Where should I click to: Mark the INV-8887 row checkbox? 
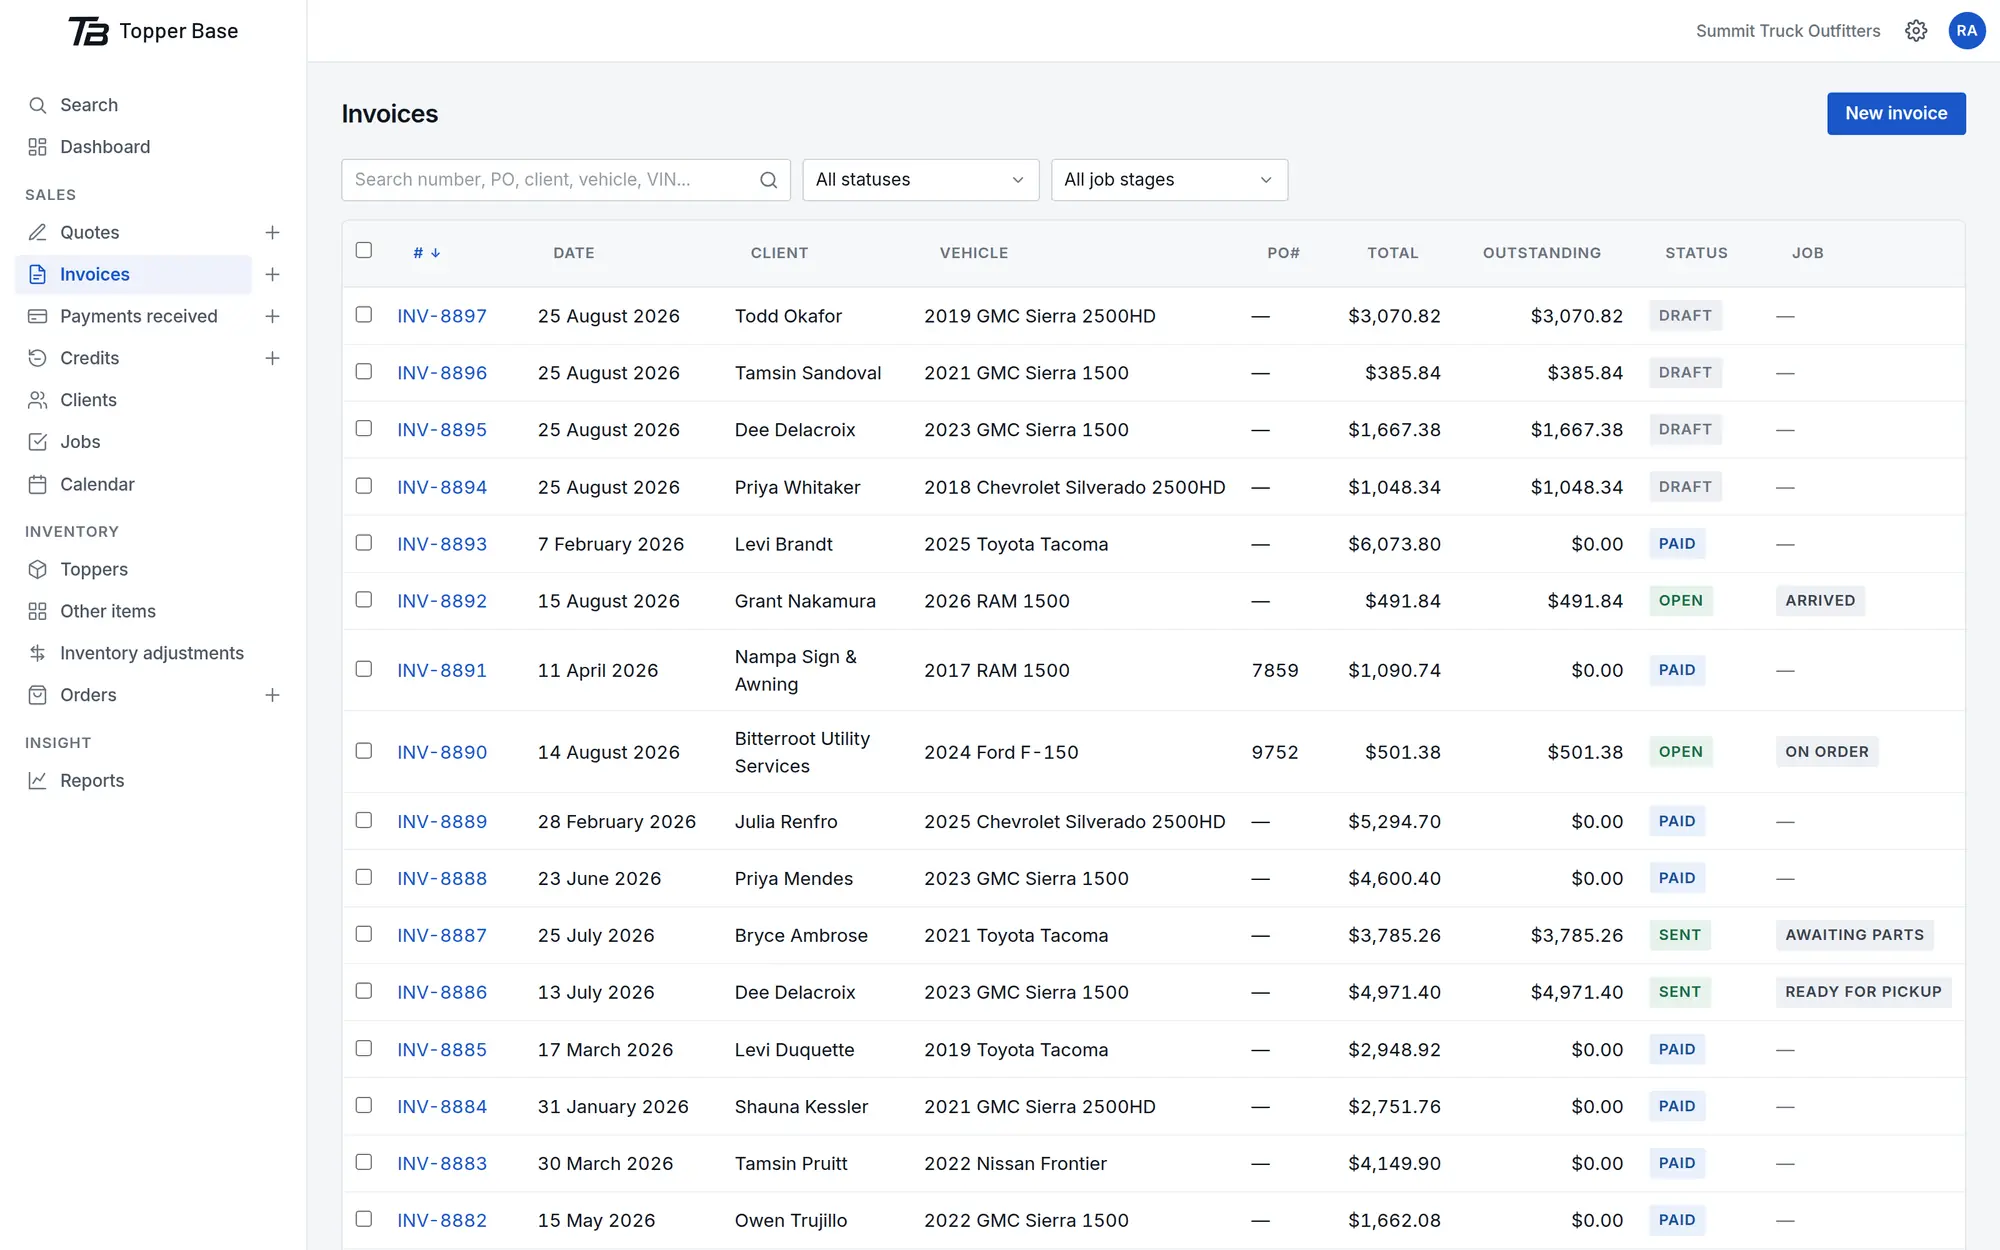pyautogui.click(x=364, y=934)
